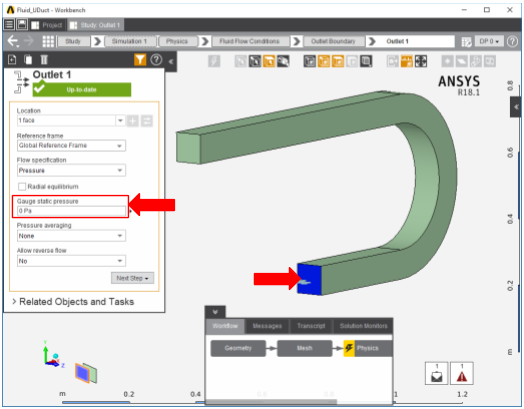Collapse the left panel double-chevron
Image resolution: width=524 pixels, height=409 pixels.
[171, 61]
